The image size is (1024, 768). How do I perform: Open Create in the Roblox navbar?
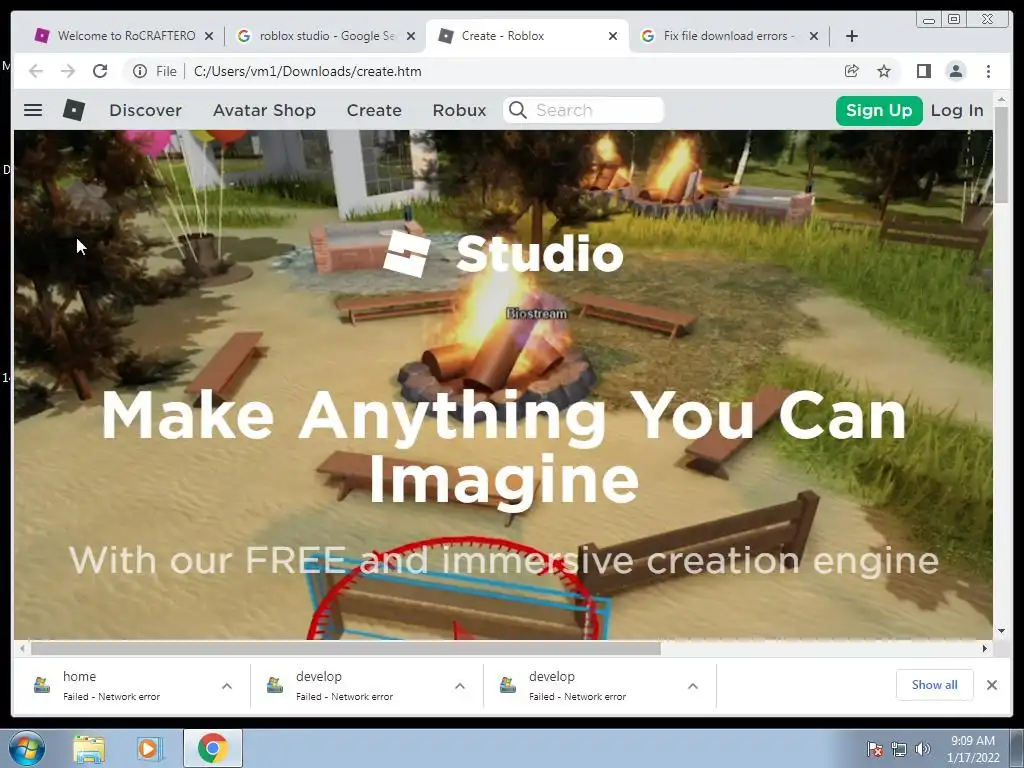point(374,110)
